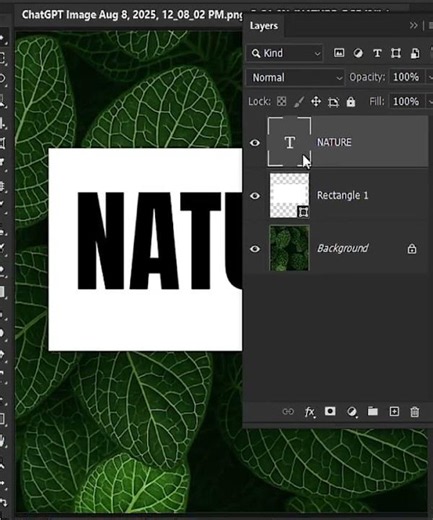433x520 pixels.
Task: Hide the Rectangle 1 layer
Action: click(255, 196)
